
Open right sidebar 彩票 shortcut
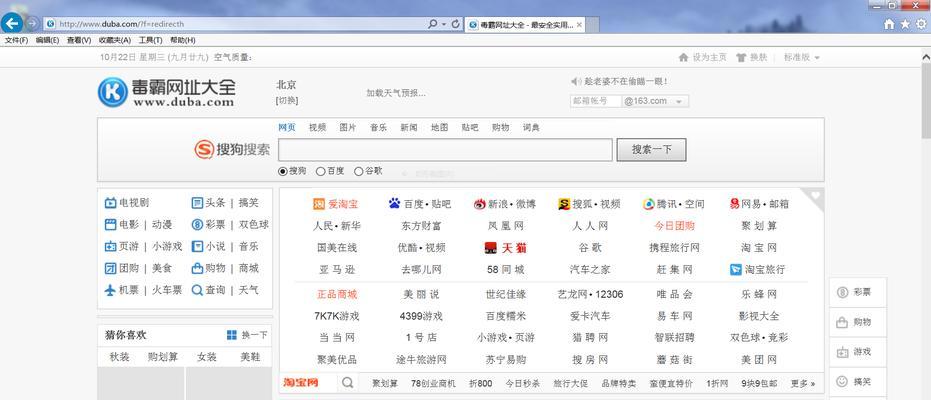click(857, 292)
